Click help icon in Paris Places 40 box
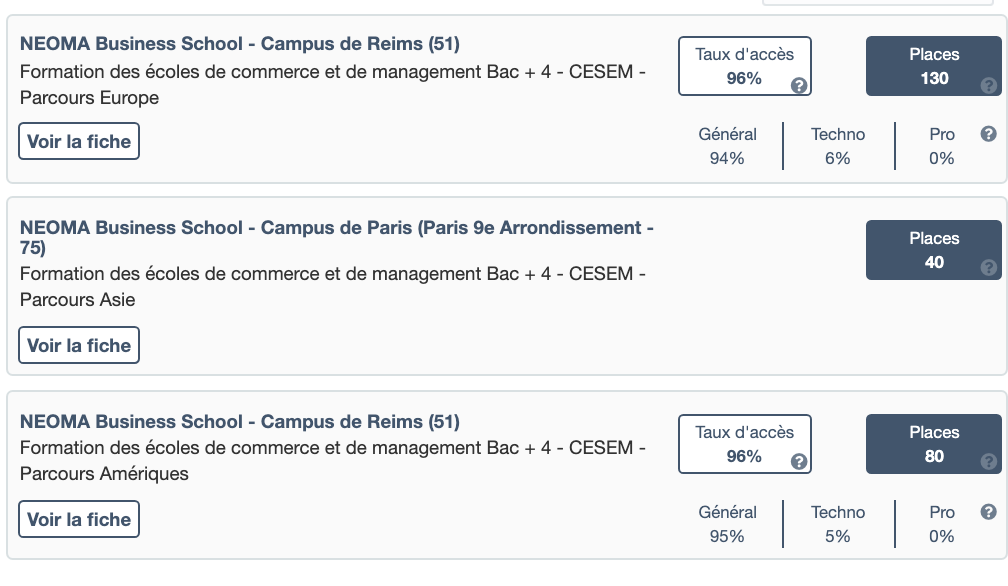 pyautogui.click(x=989, y=268)
